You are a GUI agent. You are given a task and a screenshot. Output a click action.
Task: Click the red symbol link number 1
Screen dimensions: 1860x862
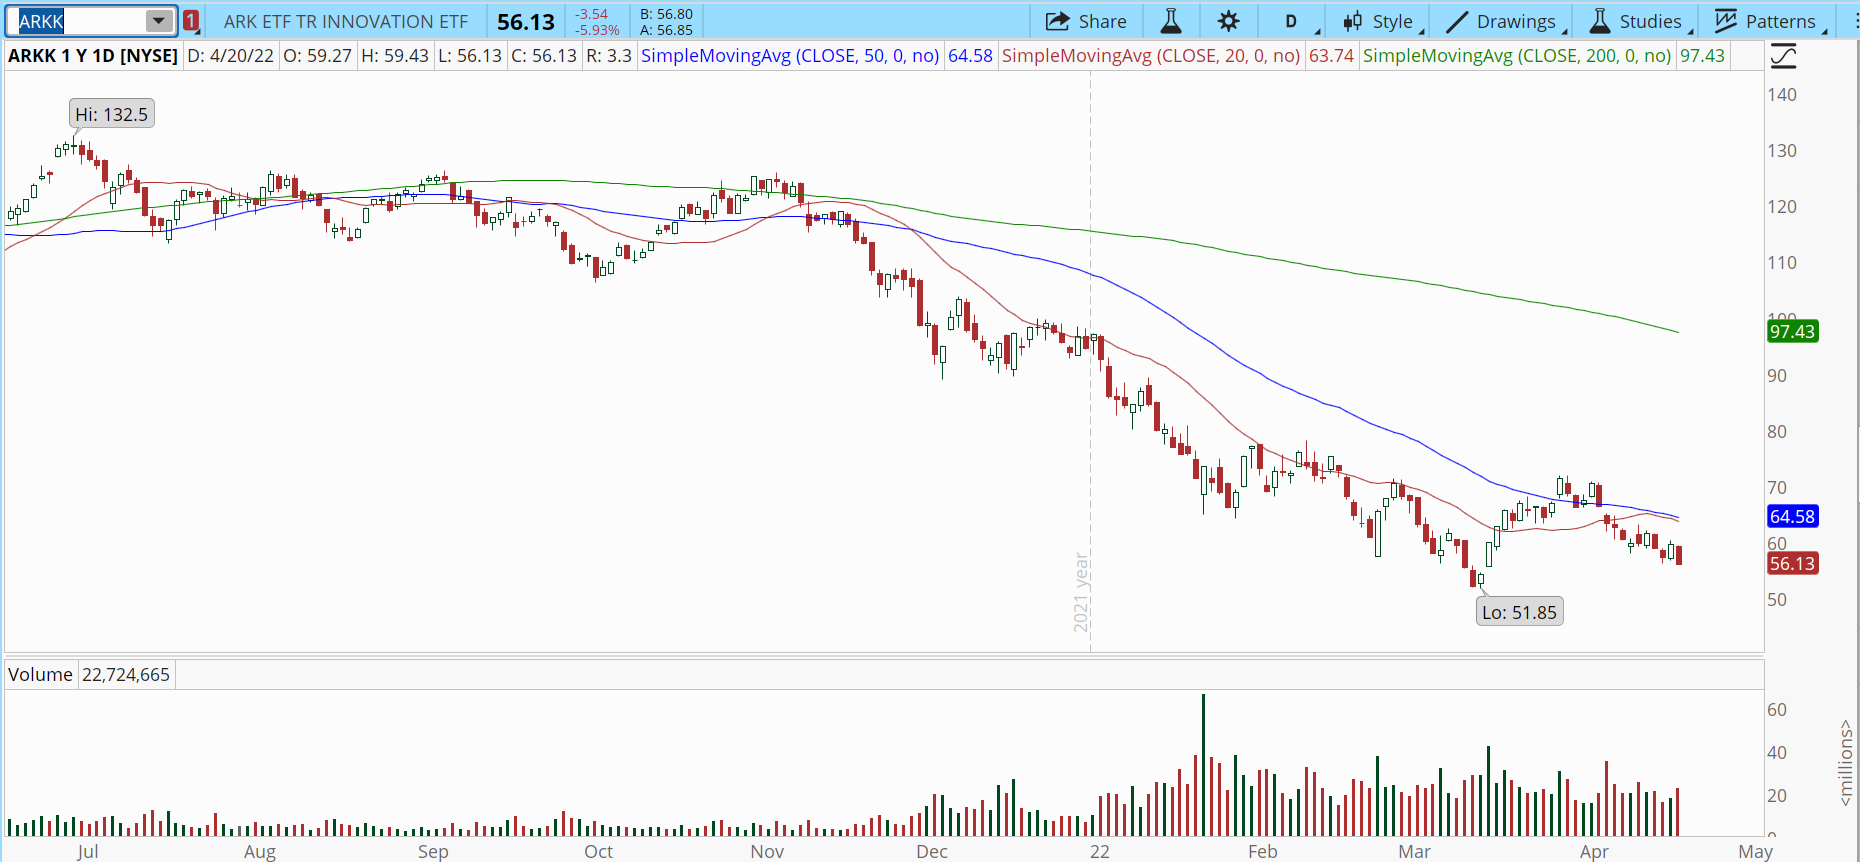[x=191, y=21]
